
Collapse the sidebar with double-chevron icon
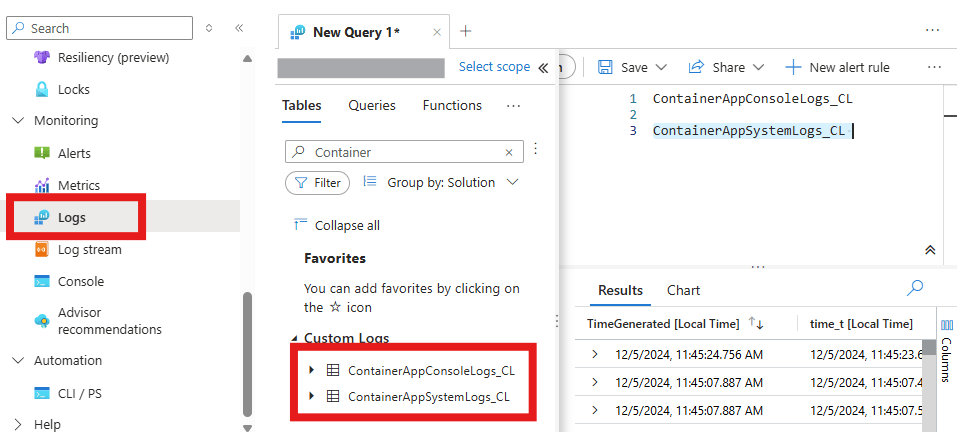click(239, 28)
